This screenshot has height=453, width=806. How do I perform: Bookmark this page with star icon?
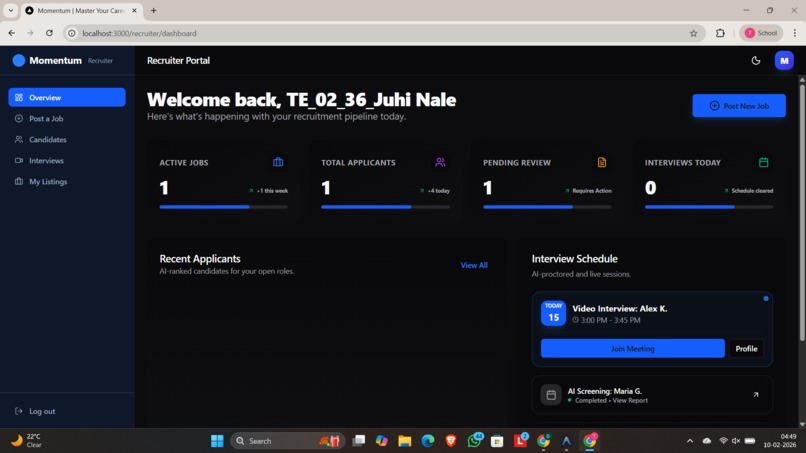click(x=693, y=33)
